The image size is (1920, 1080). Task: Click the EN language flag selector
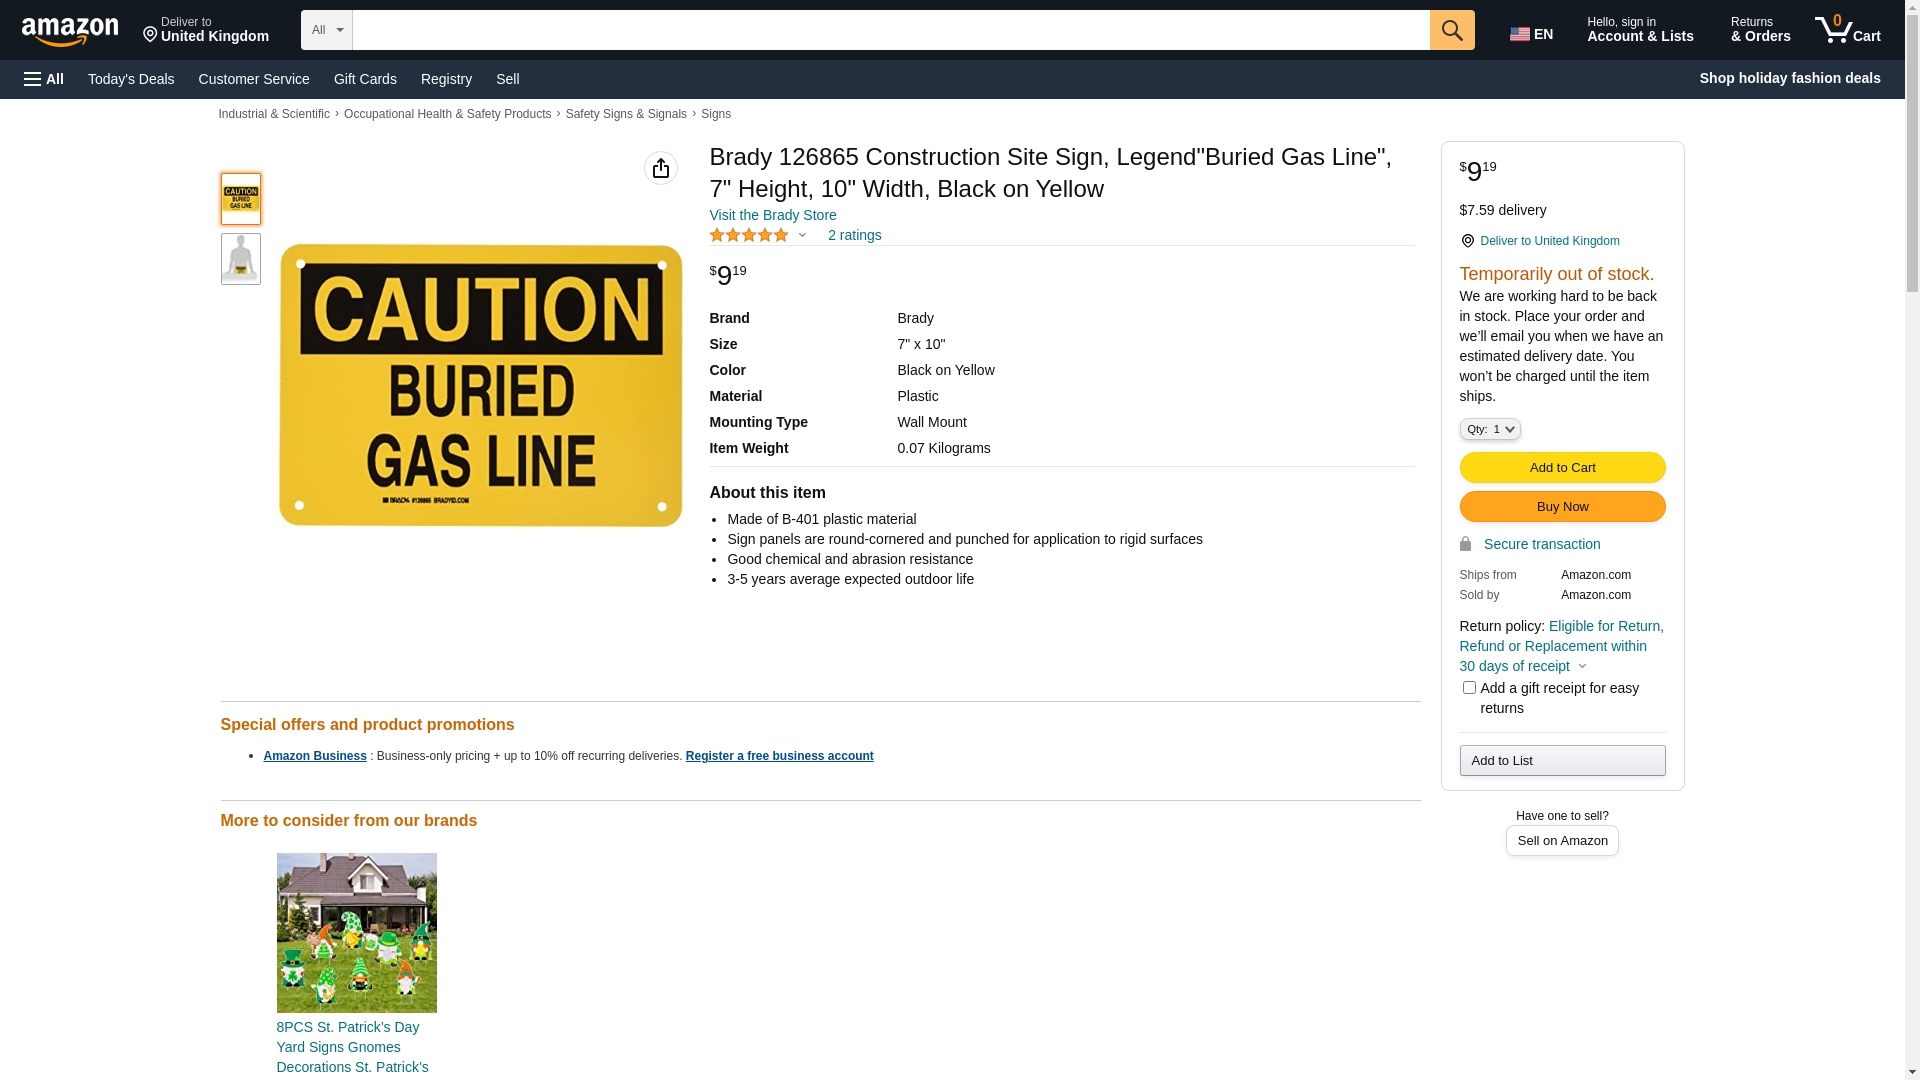(1531, 34)
